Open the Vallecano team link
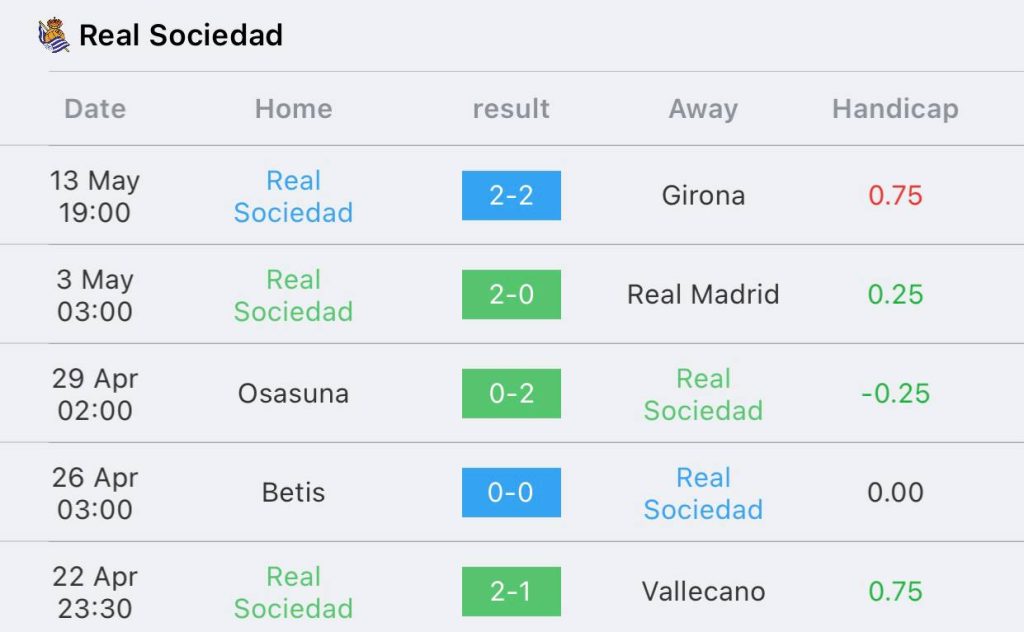 (x=703, y=592)
